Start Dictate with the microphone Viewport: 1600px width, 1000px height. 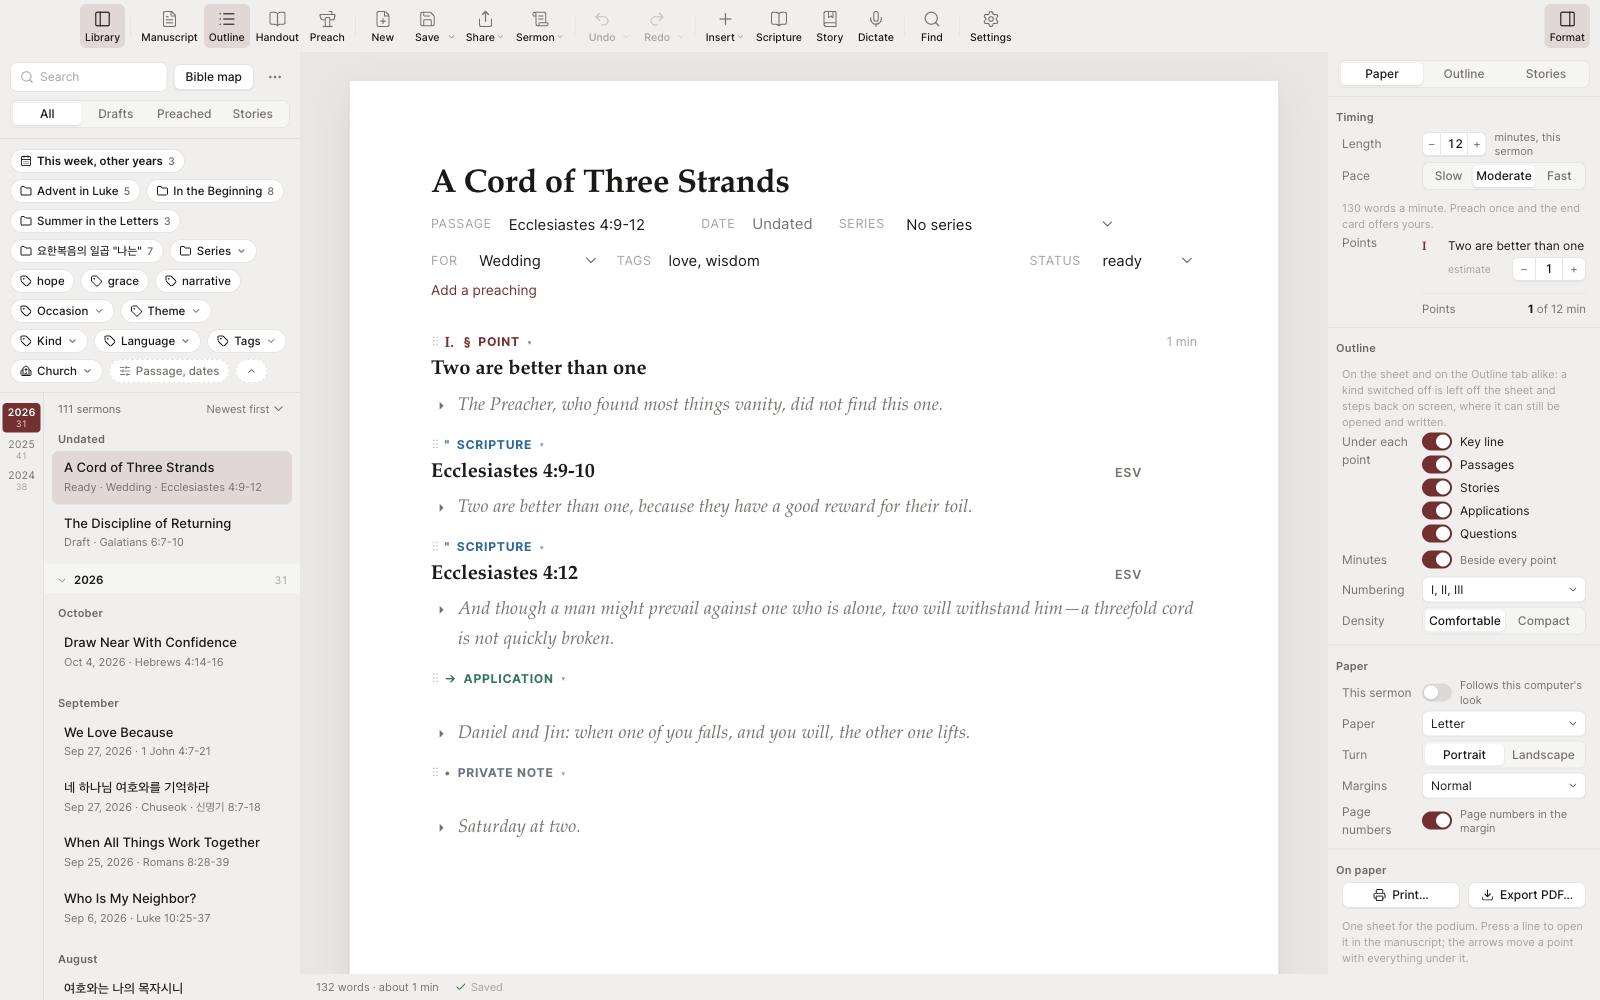click(x=876, y=26)
